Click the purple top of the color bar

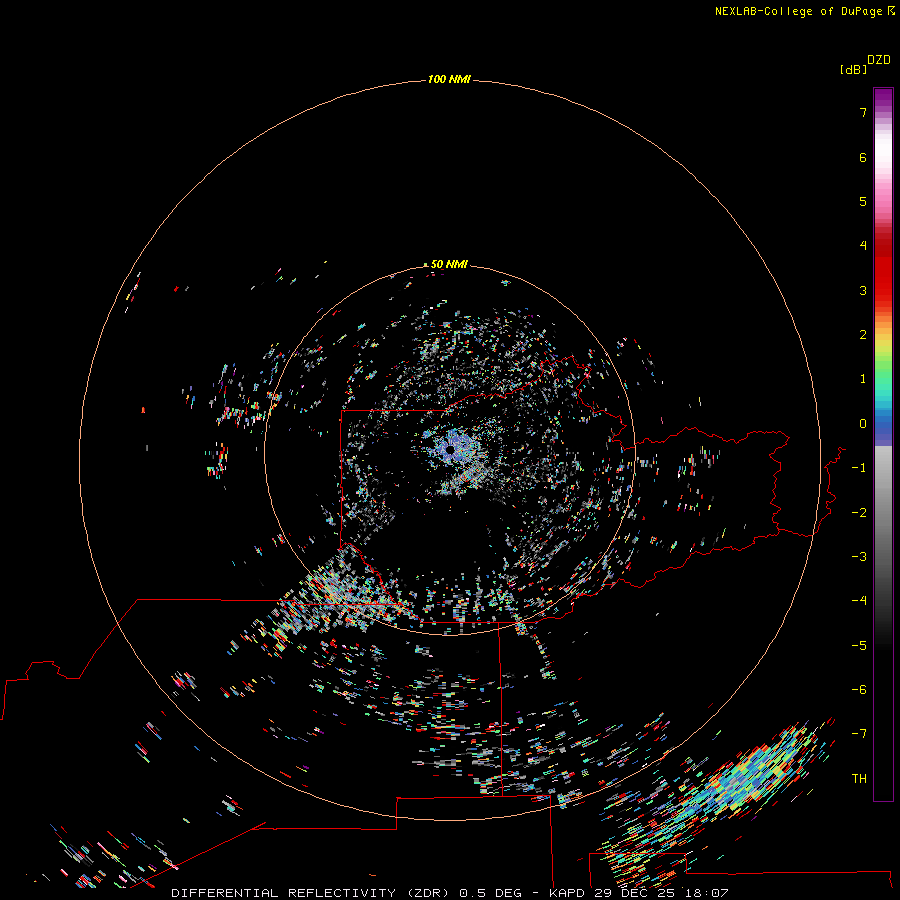pyautogui.click(x=883, y=99)
